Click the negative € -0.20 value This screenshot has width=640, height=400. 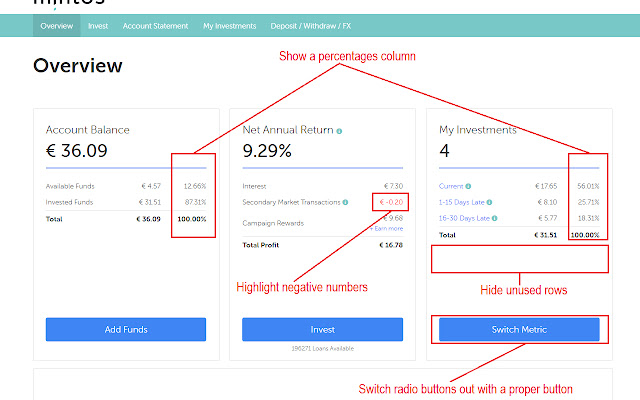click(391, 202)
